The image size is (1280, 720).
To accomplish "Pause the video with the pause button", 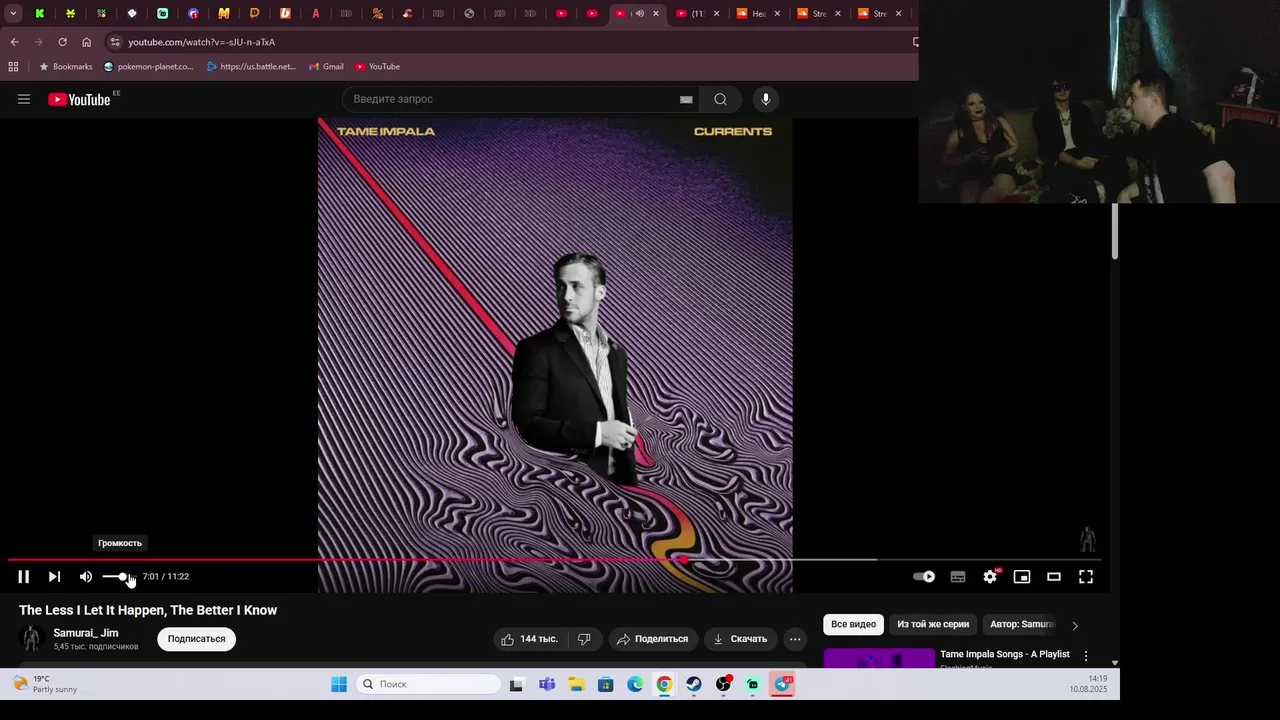I will point(23,577).
